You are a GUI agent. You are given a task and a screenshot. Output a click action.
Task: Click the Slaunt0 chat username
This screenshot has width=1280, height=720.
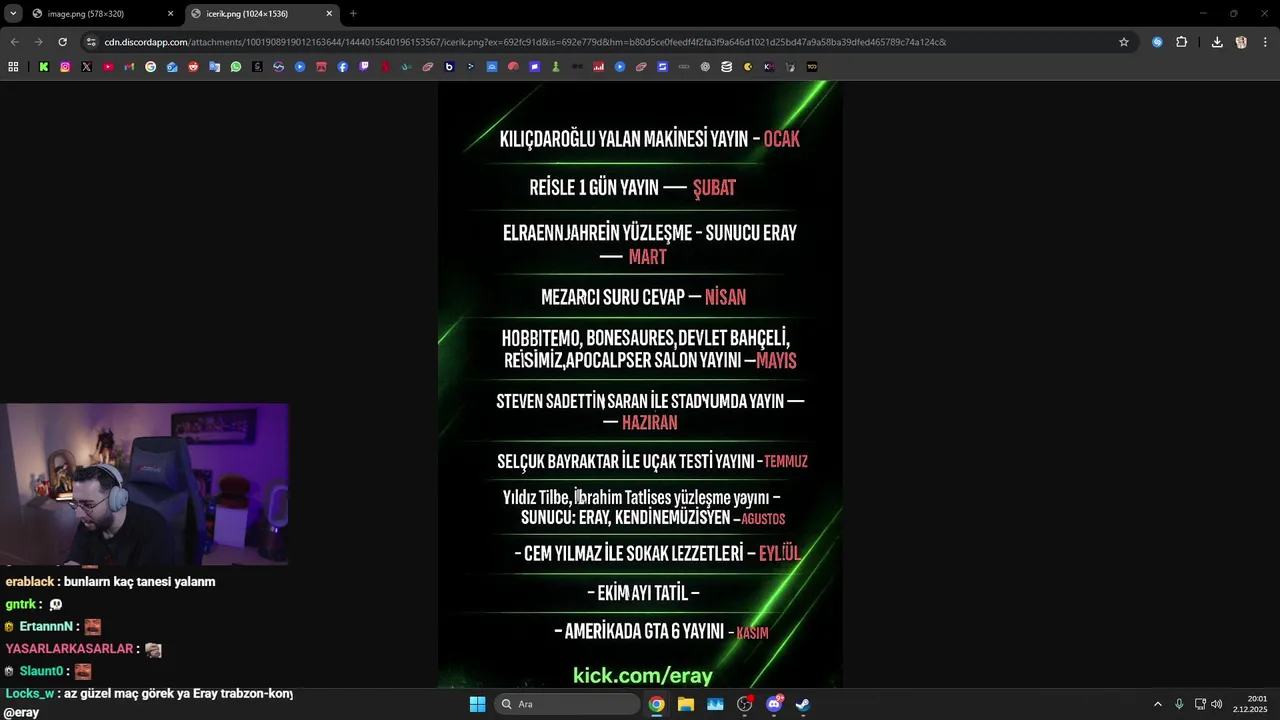tap(41, 671)
